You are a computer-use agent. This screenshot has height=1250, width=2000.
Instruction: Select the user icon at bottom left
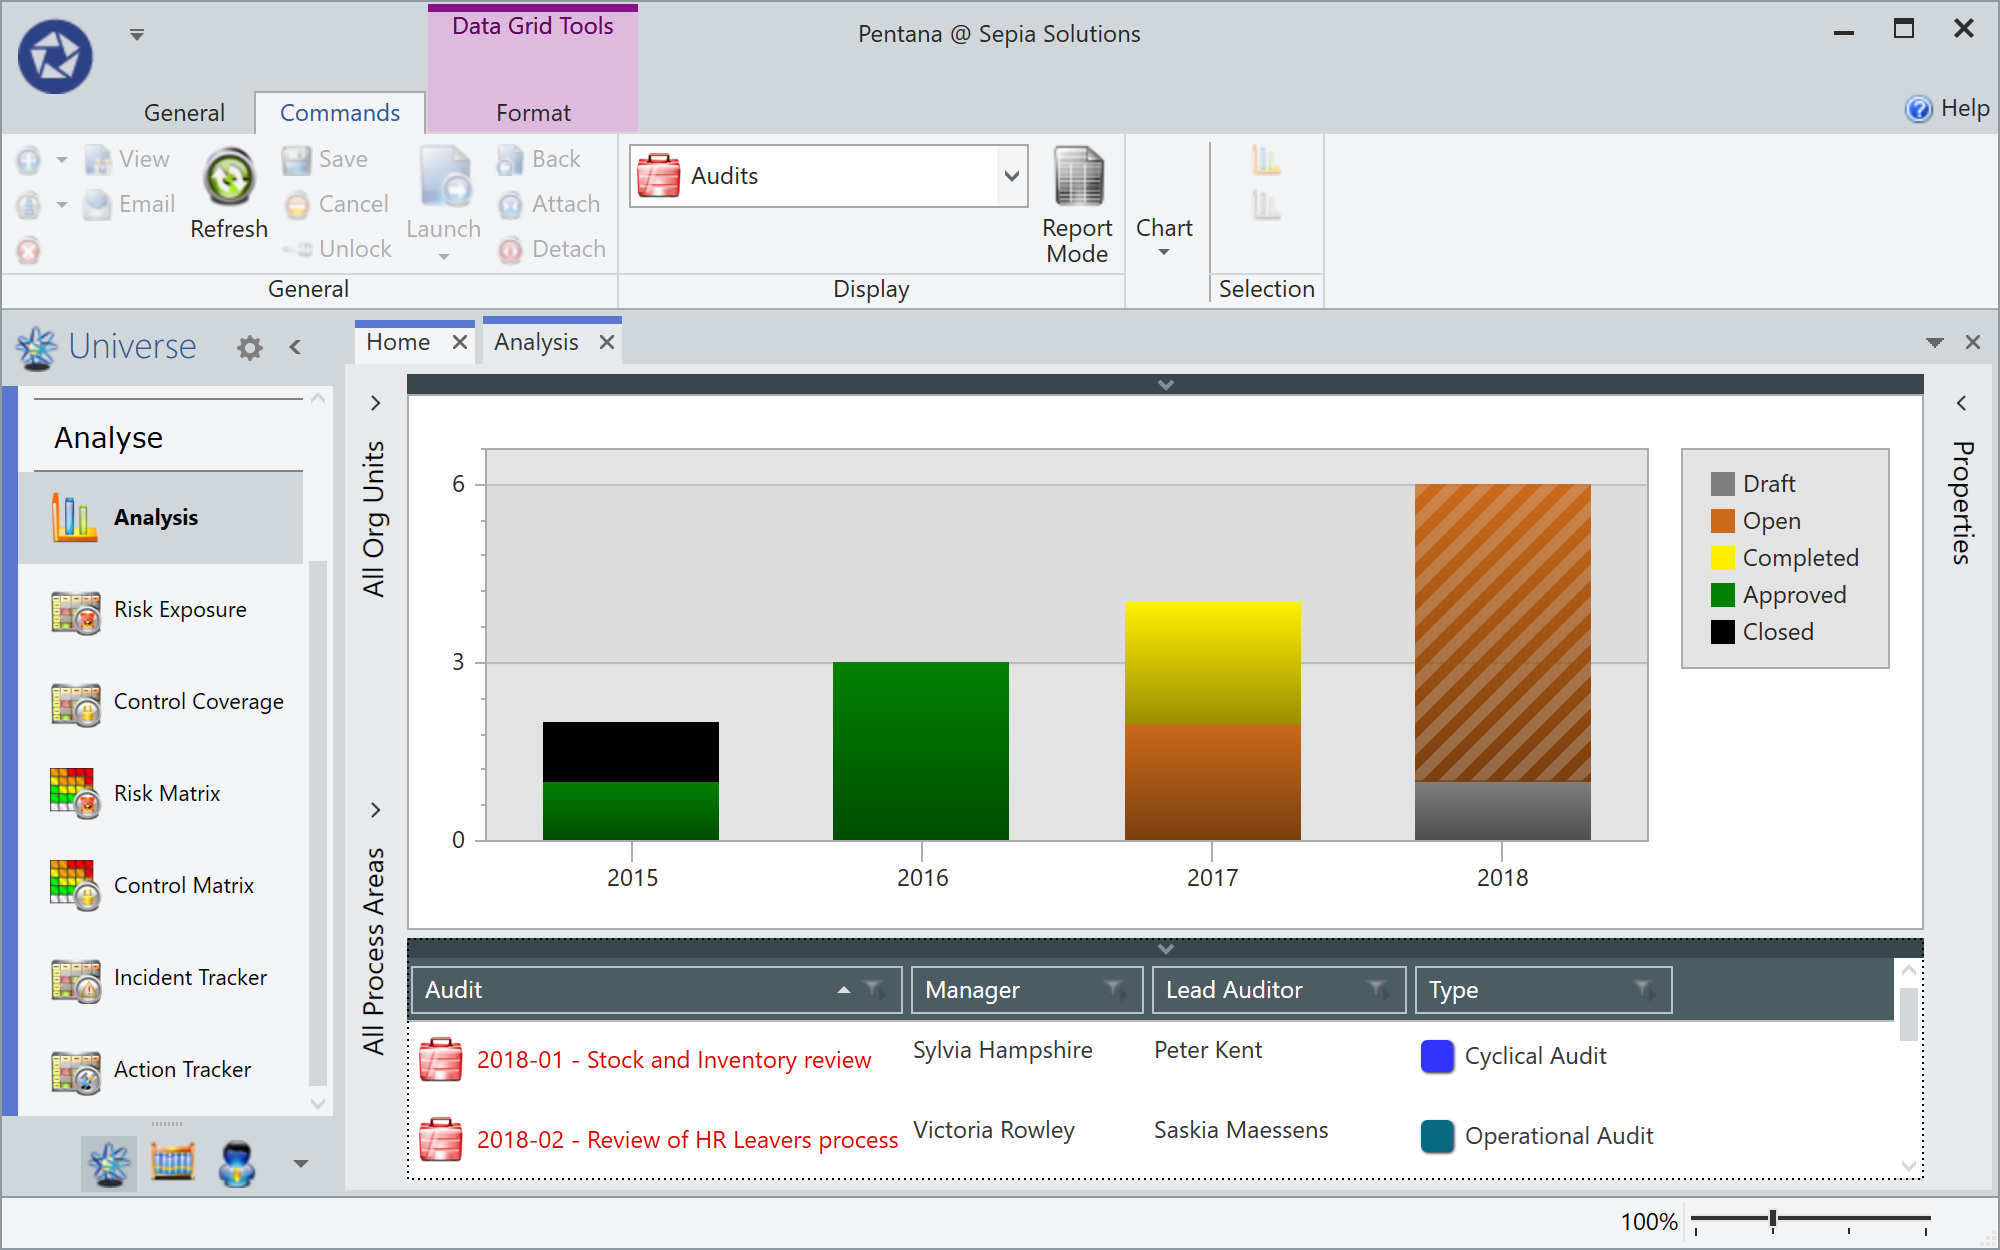237,1163
